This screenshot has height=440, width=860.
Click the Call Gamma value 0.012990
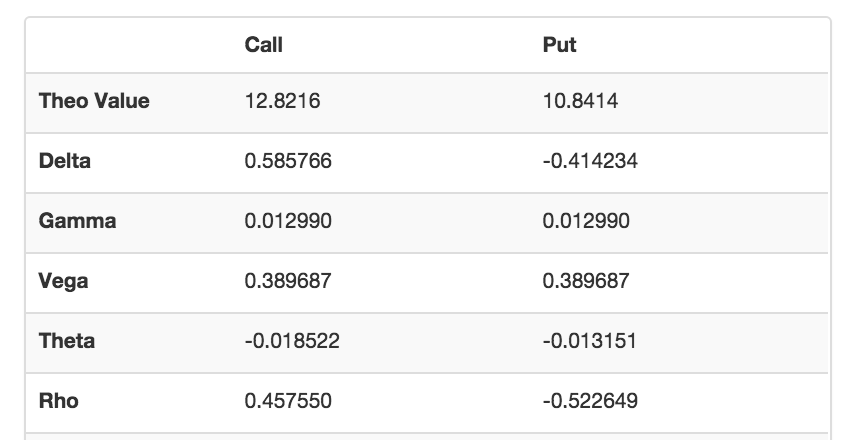tap(288, 221)
